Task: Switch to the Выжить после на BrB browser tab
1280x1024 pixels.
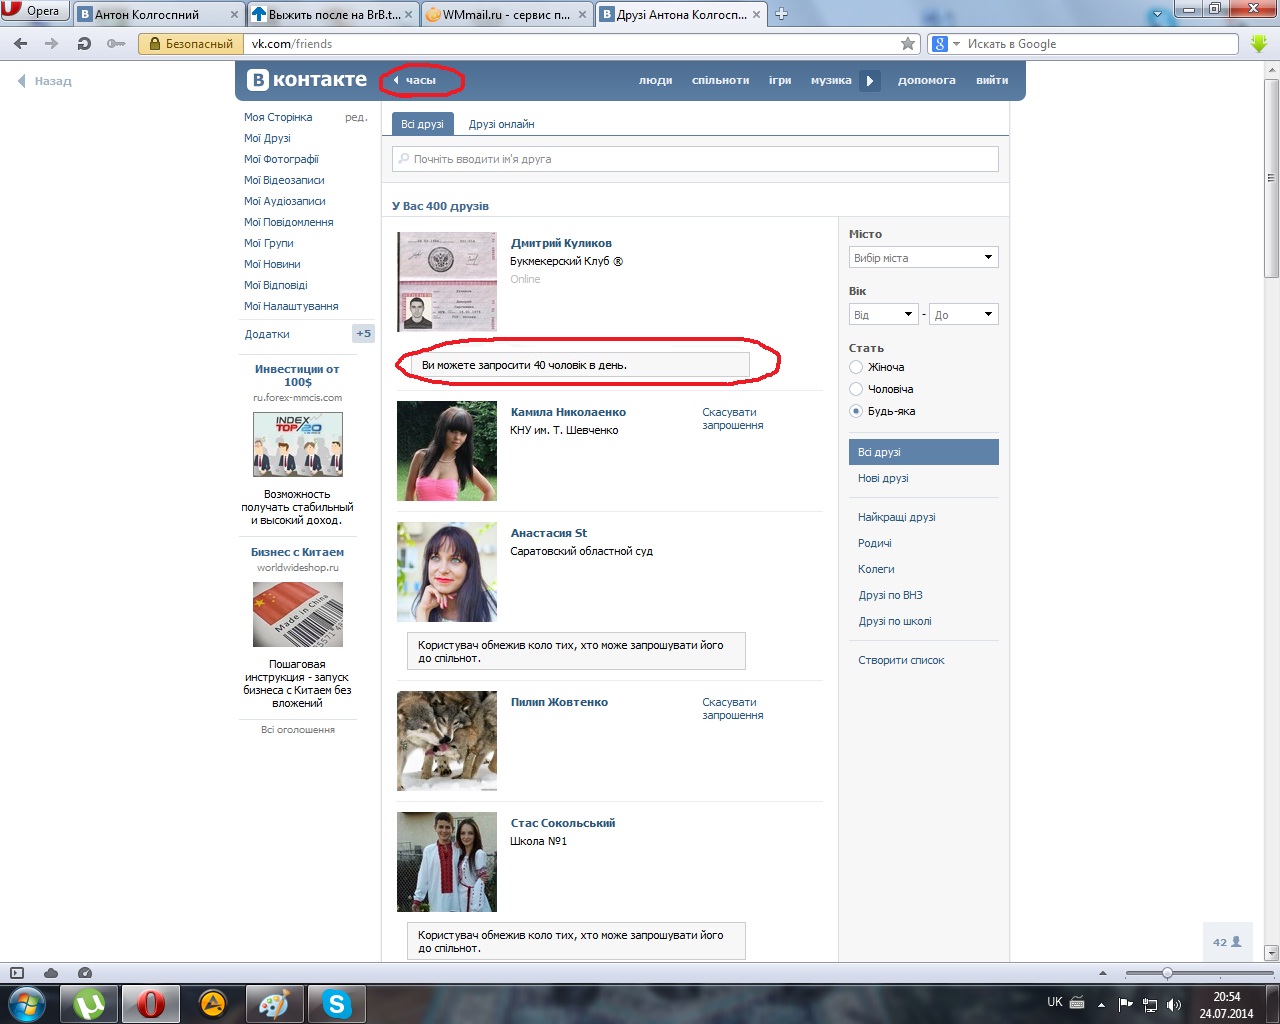Action: (333, 14)
